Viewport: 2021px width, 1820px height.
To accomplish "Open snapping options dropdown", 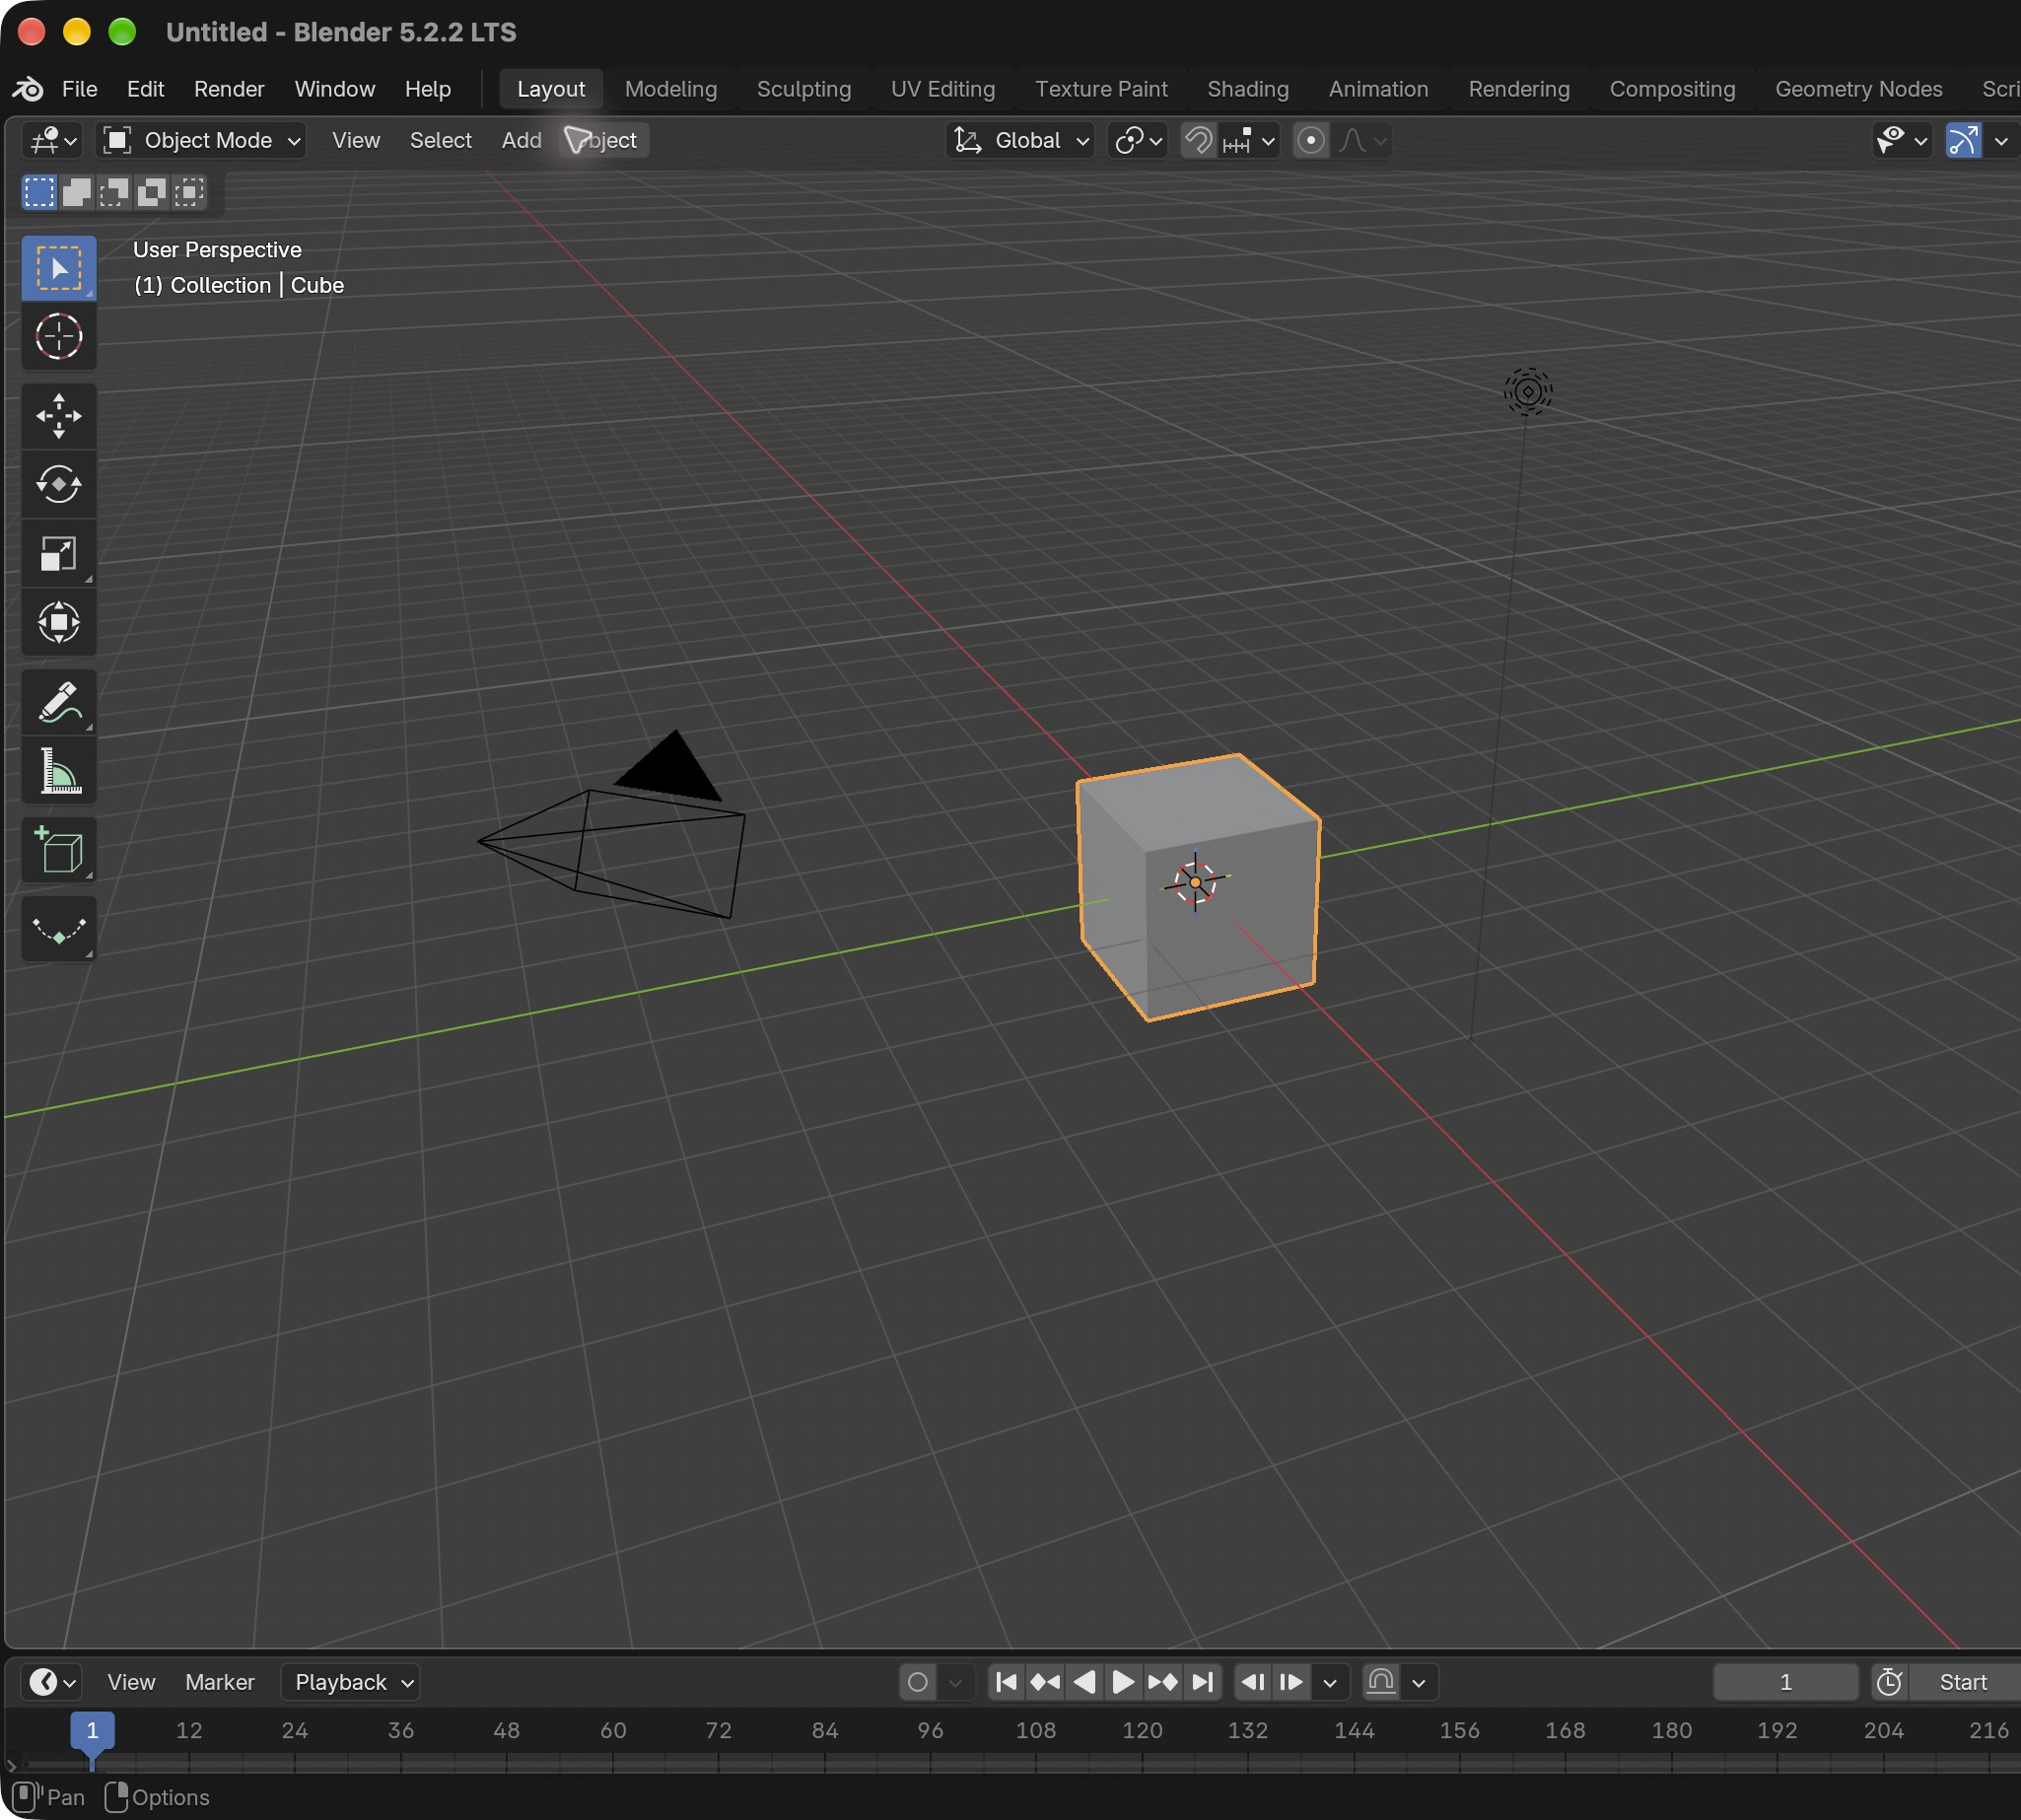I will pos(1250,140).
